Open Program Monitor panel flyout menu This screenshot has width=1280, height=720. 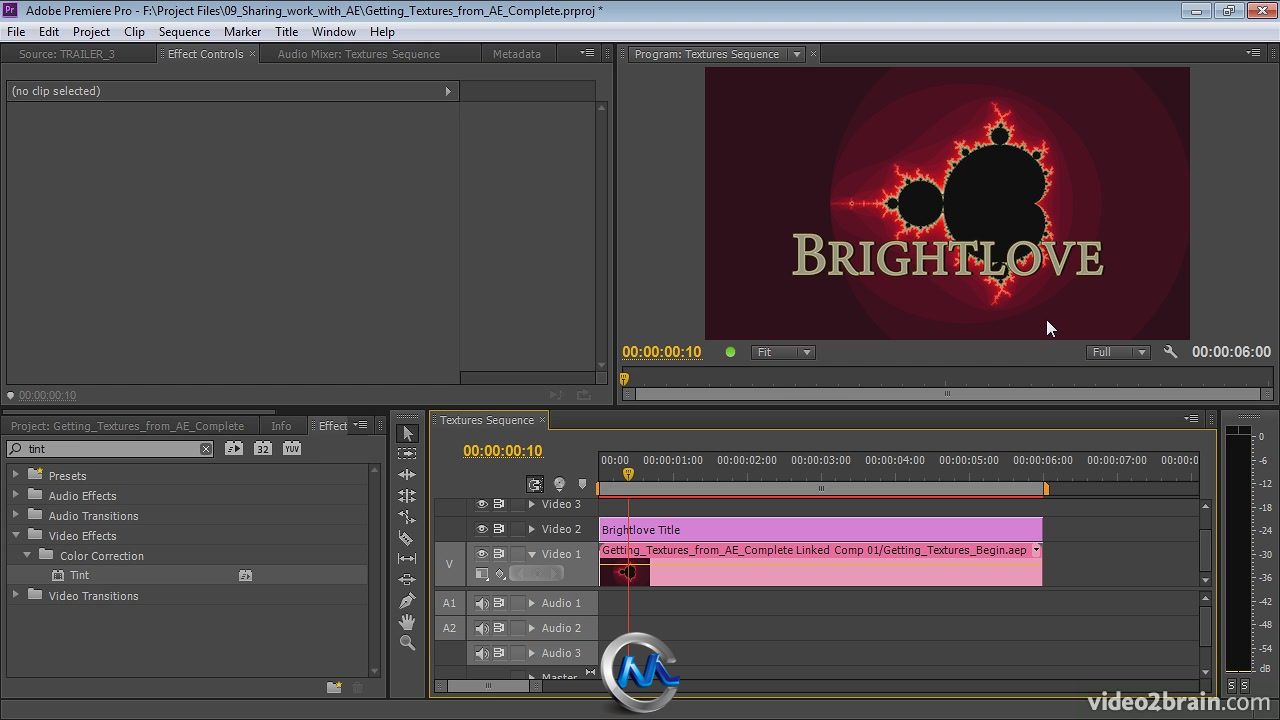tap(1253, 53)
